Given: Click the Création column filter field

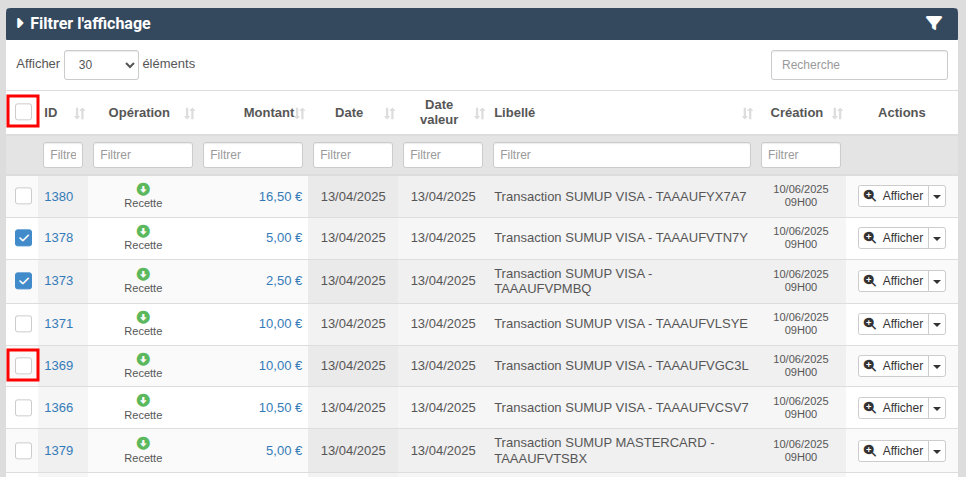Looking at the screenshot, I should click(x=800, y=155).
